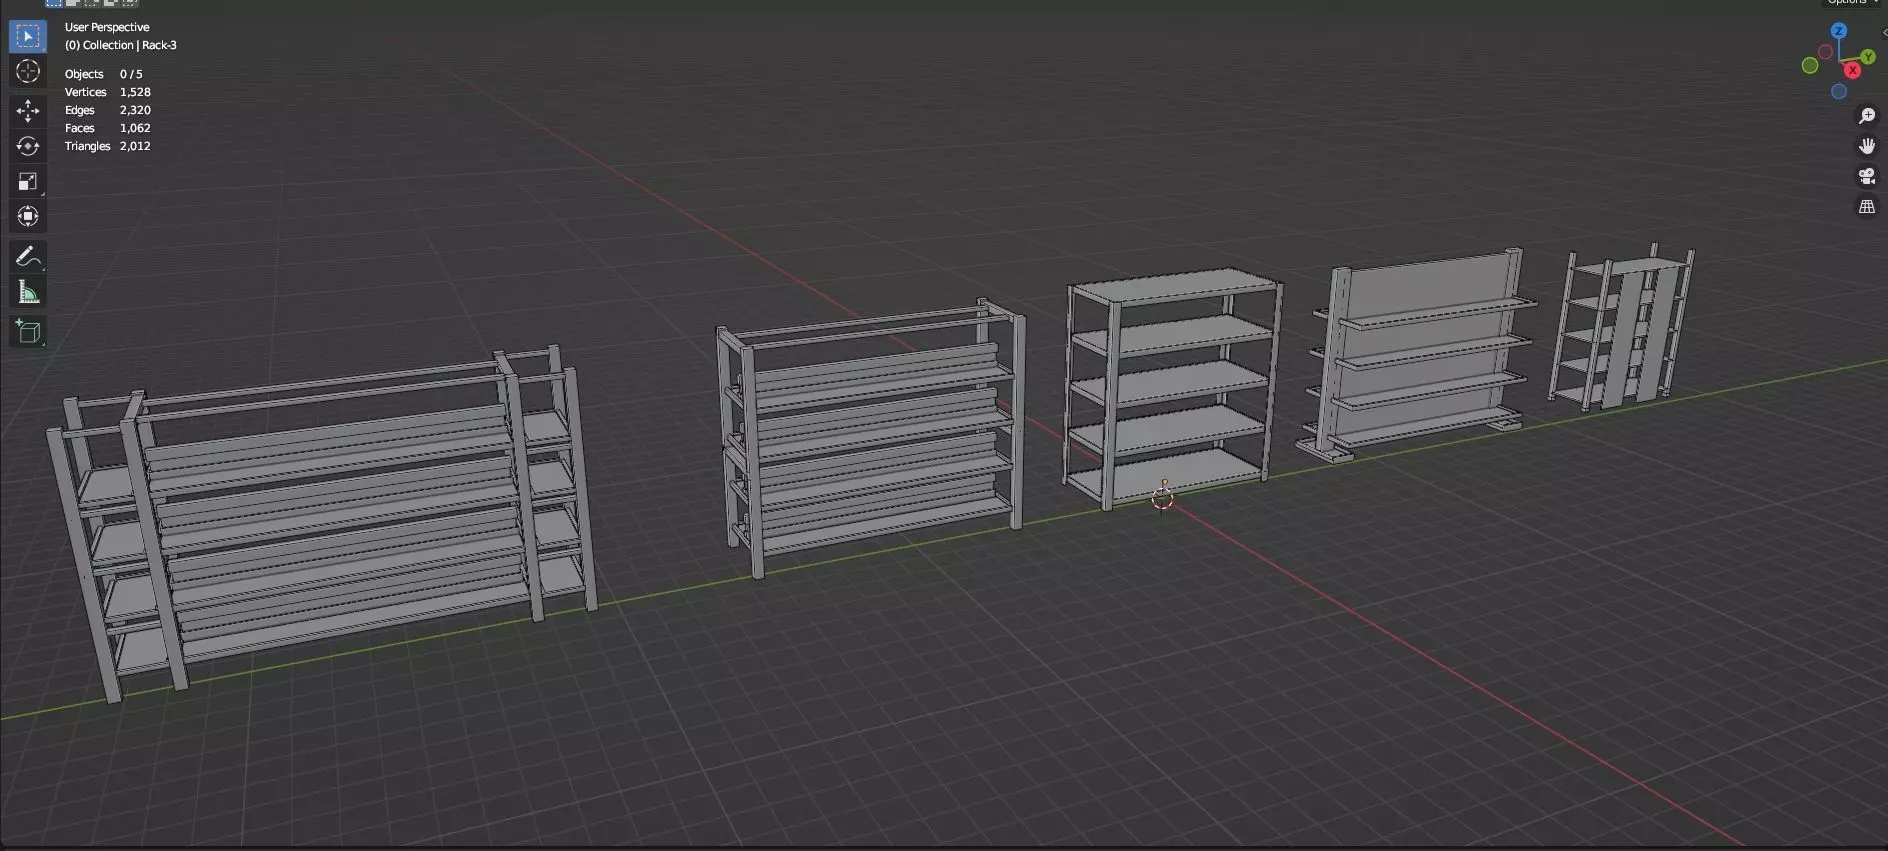Screen dimensions: 1888x851
Task: Click the pan hand viewport button
Action: (1867, 146)
